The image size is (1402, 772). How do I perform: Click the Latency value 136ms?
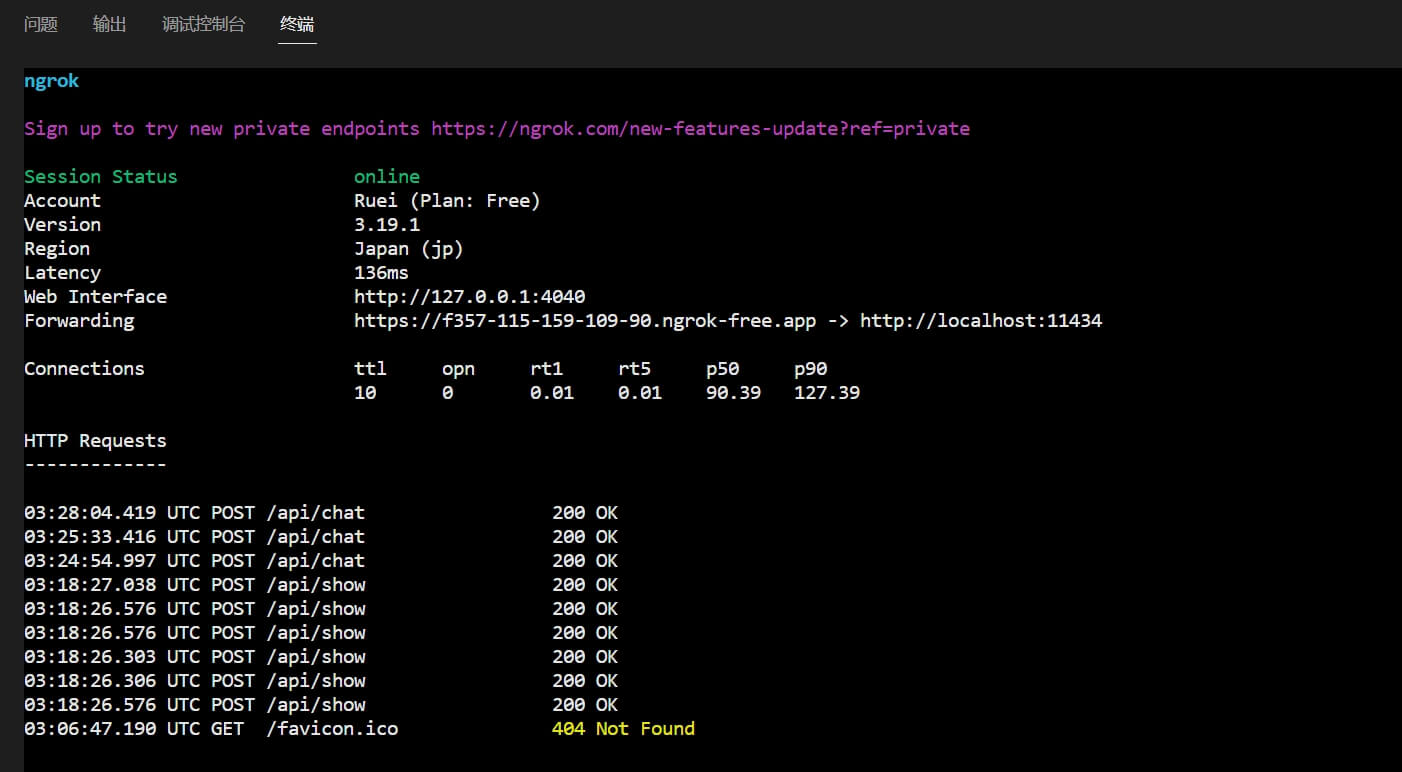point(381,272)
